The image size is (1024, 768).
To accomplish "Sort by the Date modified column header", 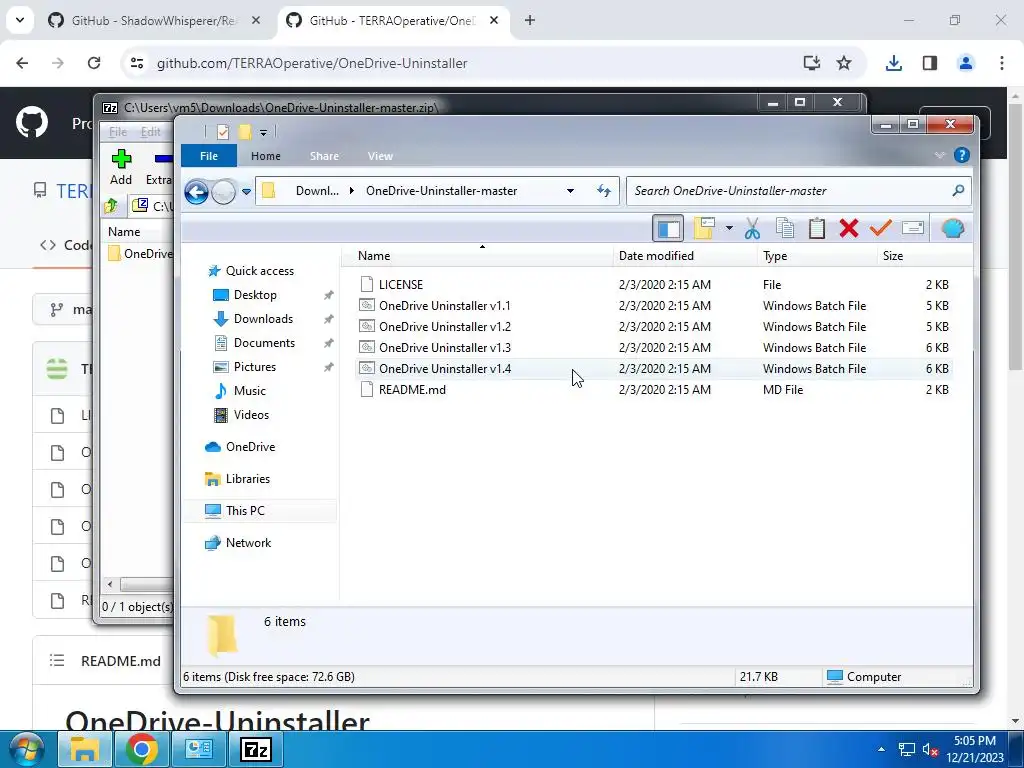I will [x=656, y=256].
